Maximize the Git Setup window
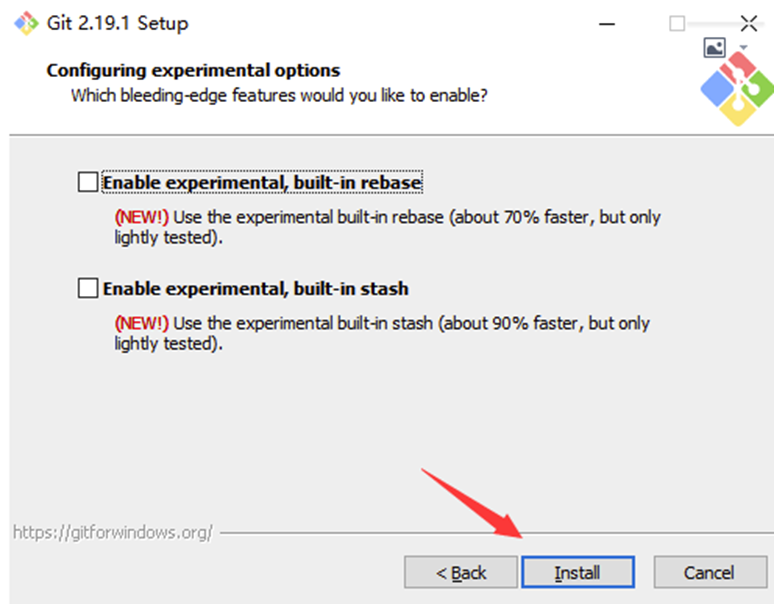The image size is (774, 604). click(677, 22)
